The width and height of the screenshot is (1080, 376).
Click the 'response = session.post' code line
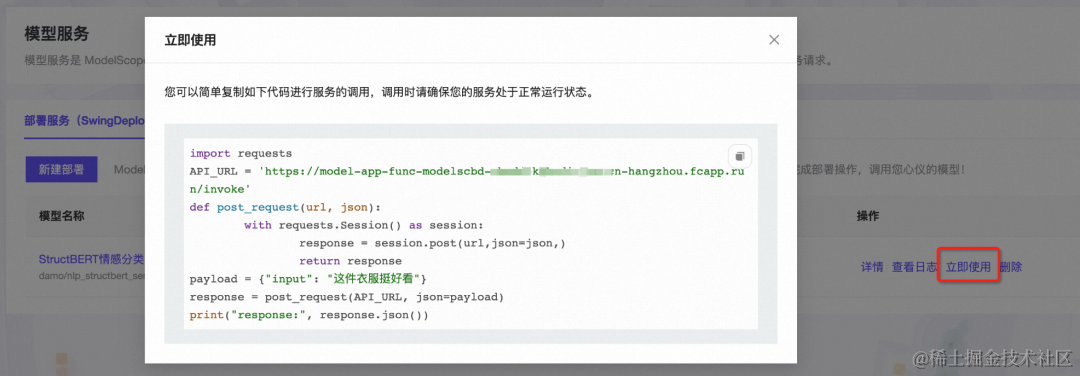(433, 243)
